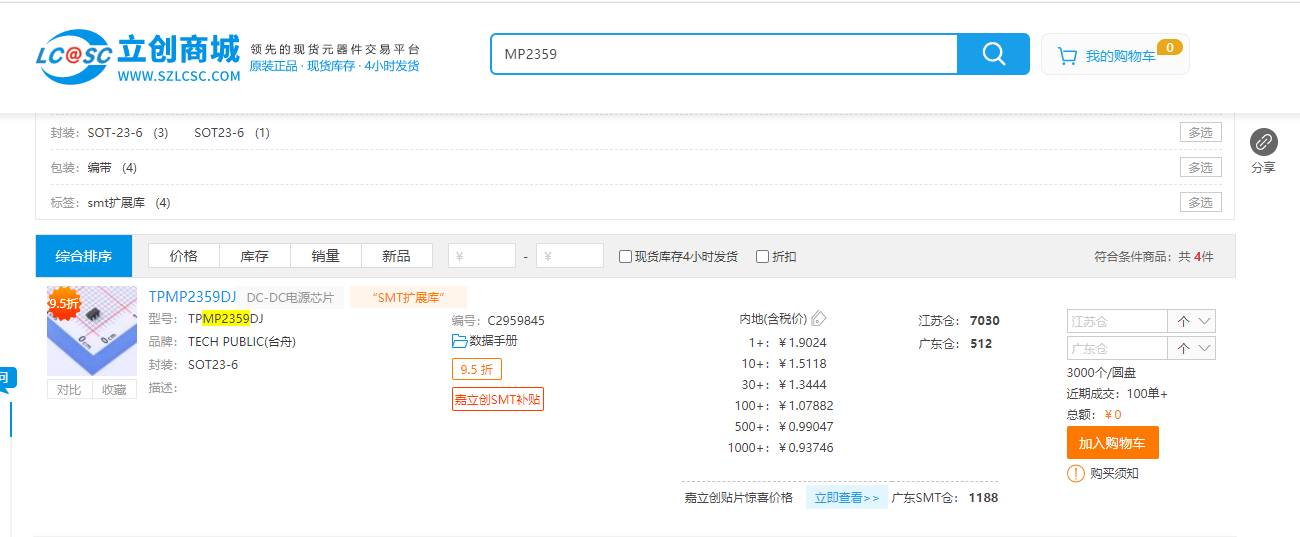Click the maximum price input field
This screenshot has height=537, width=1300.
click(x=570, y=256)
